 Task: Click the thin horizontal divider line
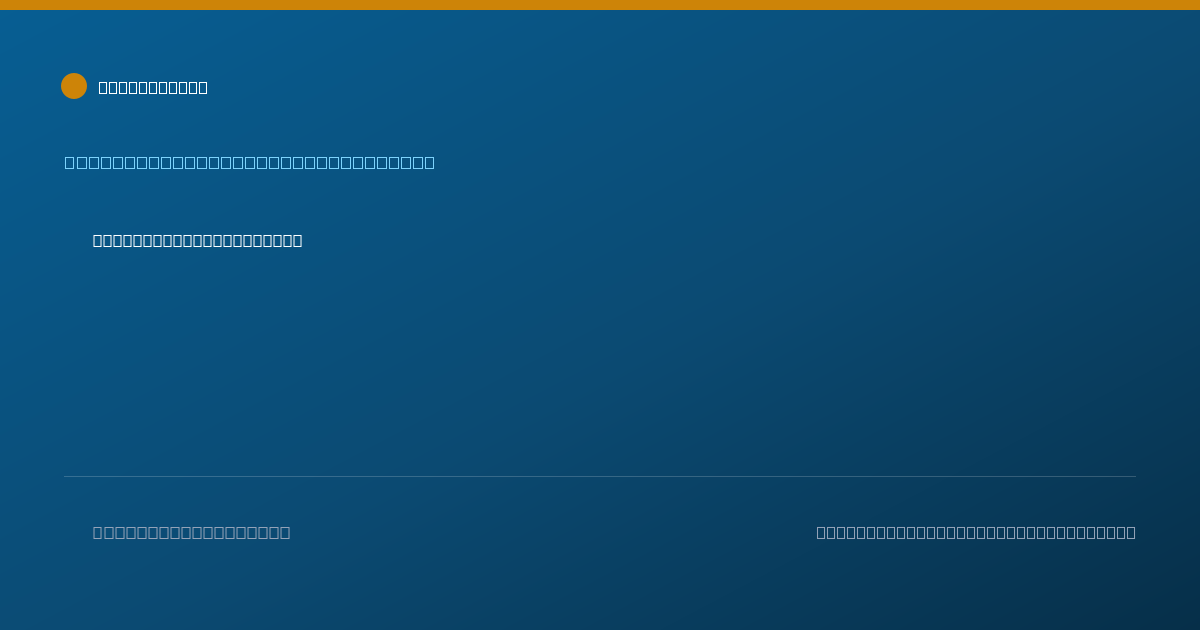[x=600, y=476]
